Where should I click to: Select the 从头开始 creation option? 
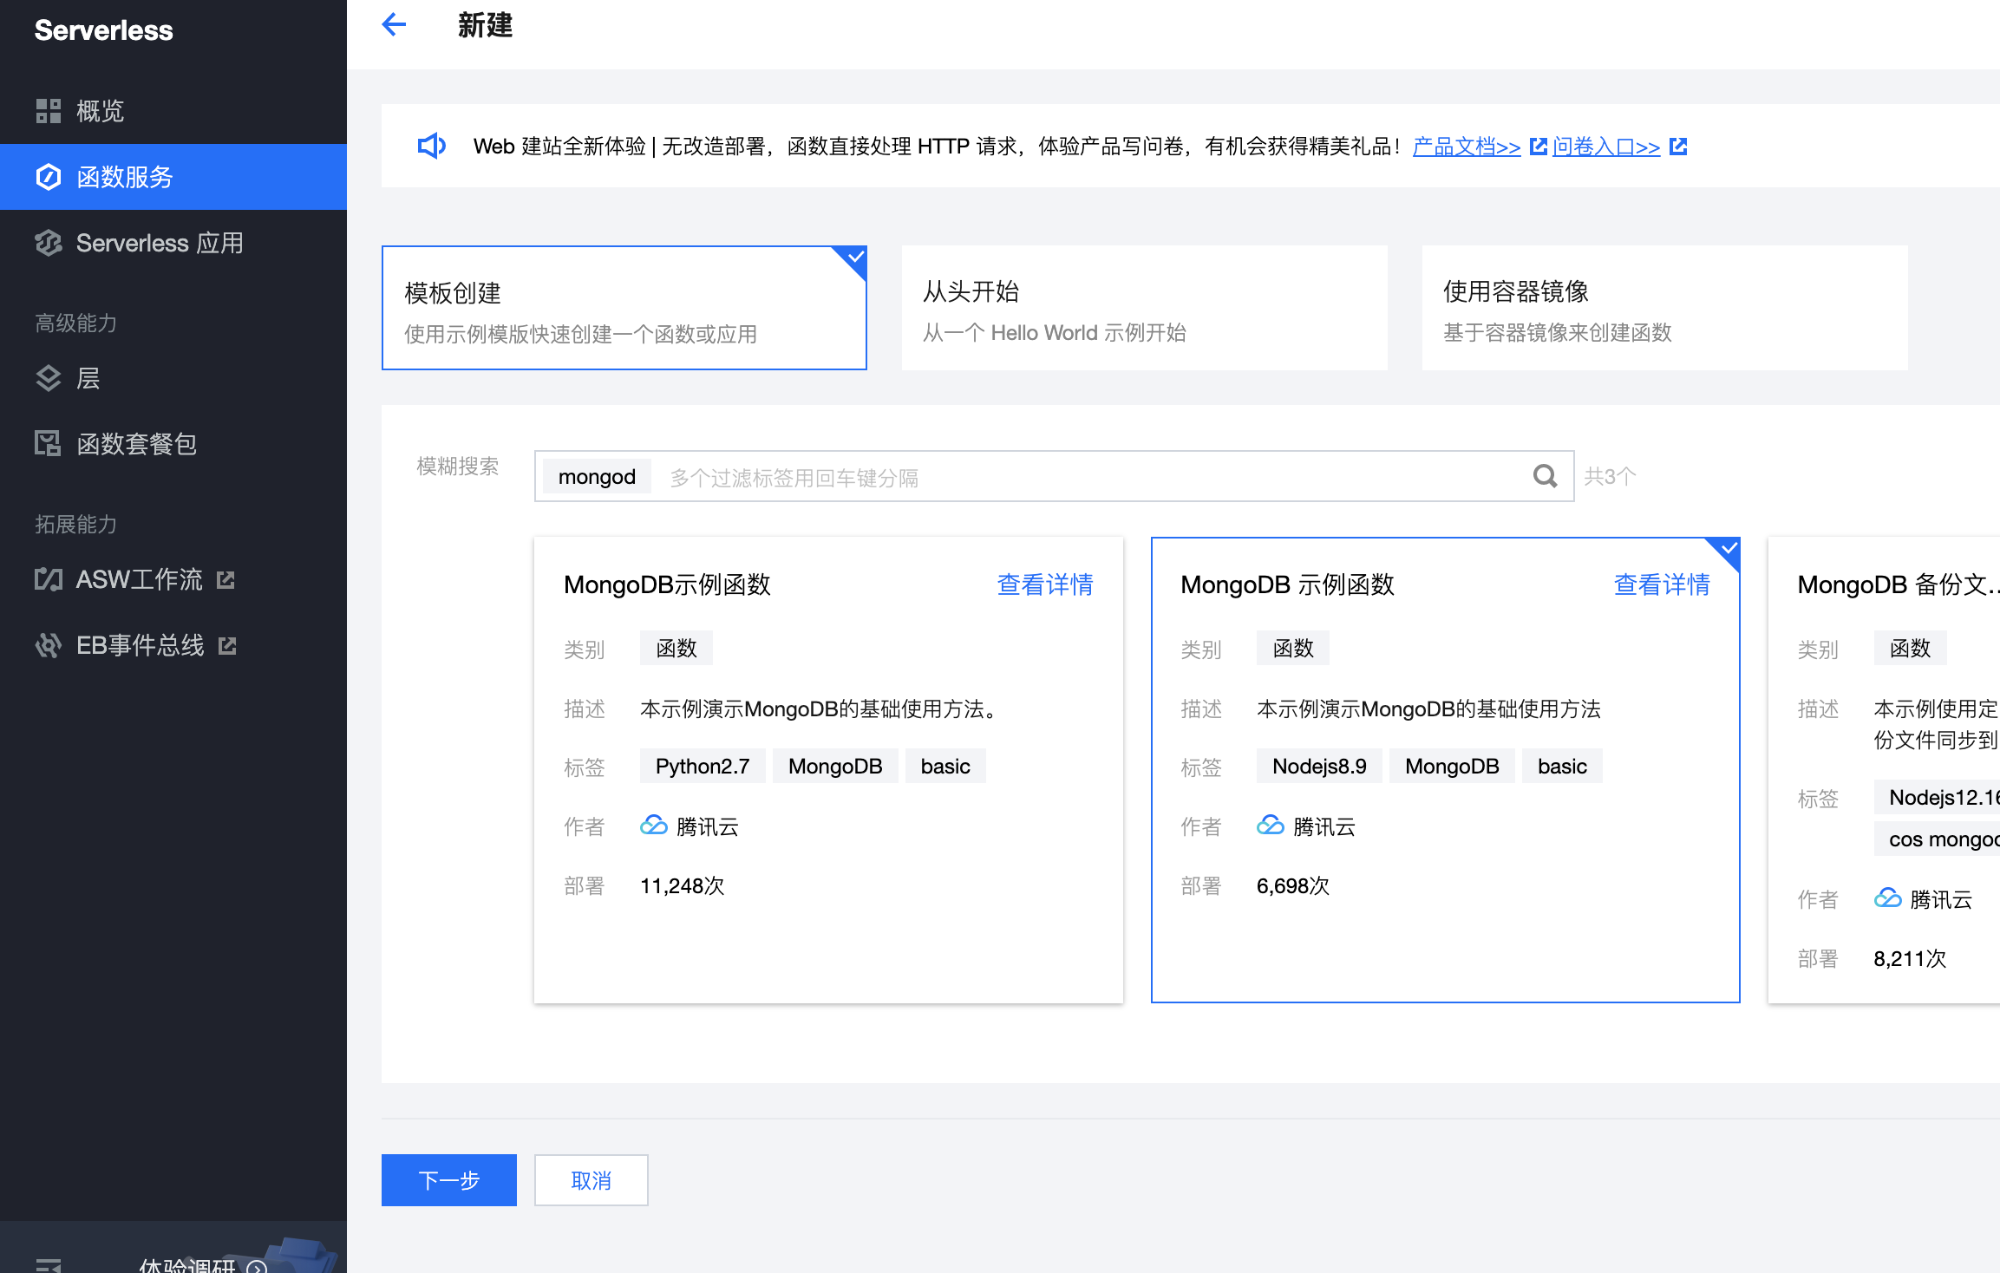[x=1144, y=308]
